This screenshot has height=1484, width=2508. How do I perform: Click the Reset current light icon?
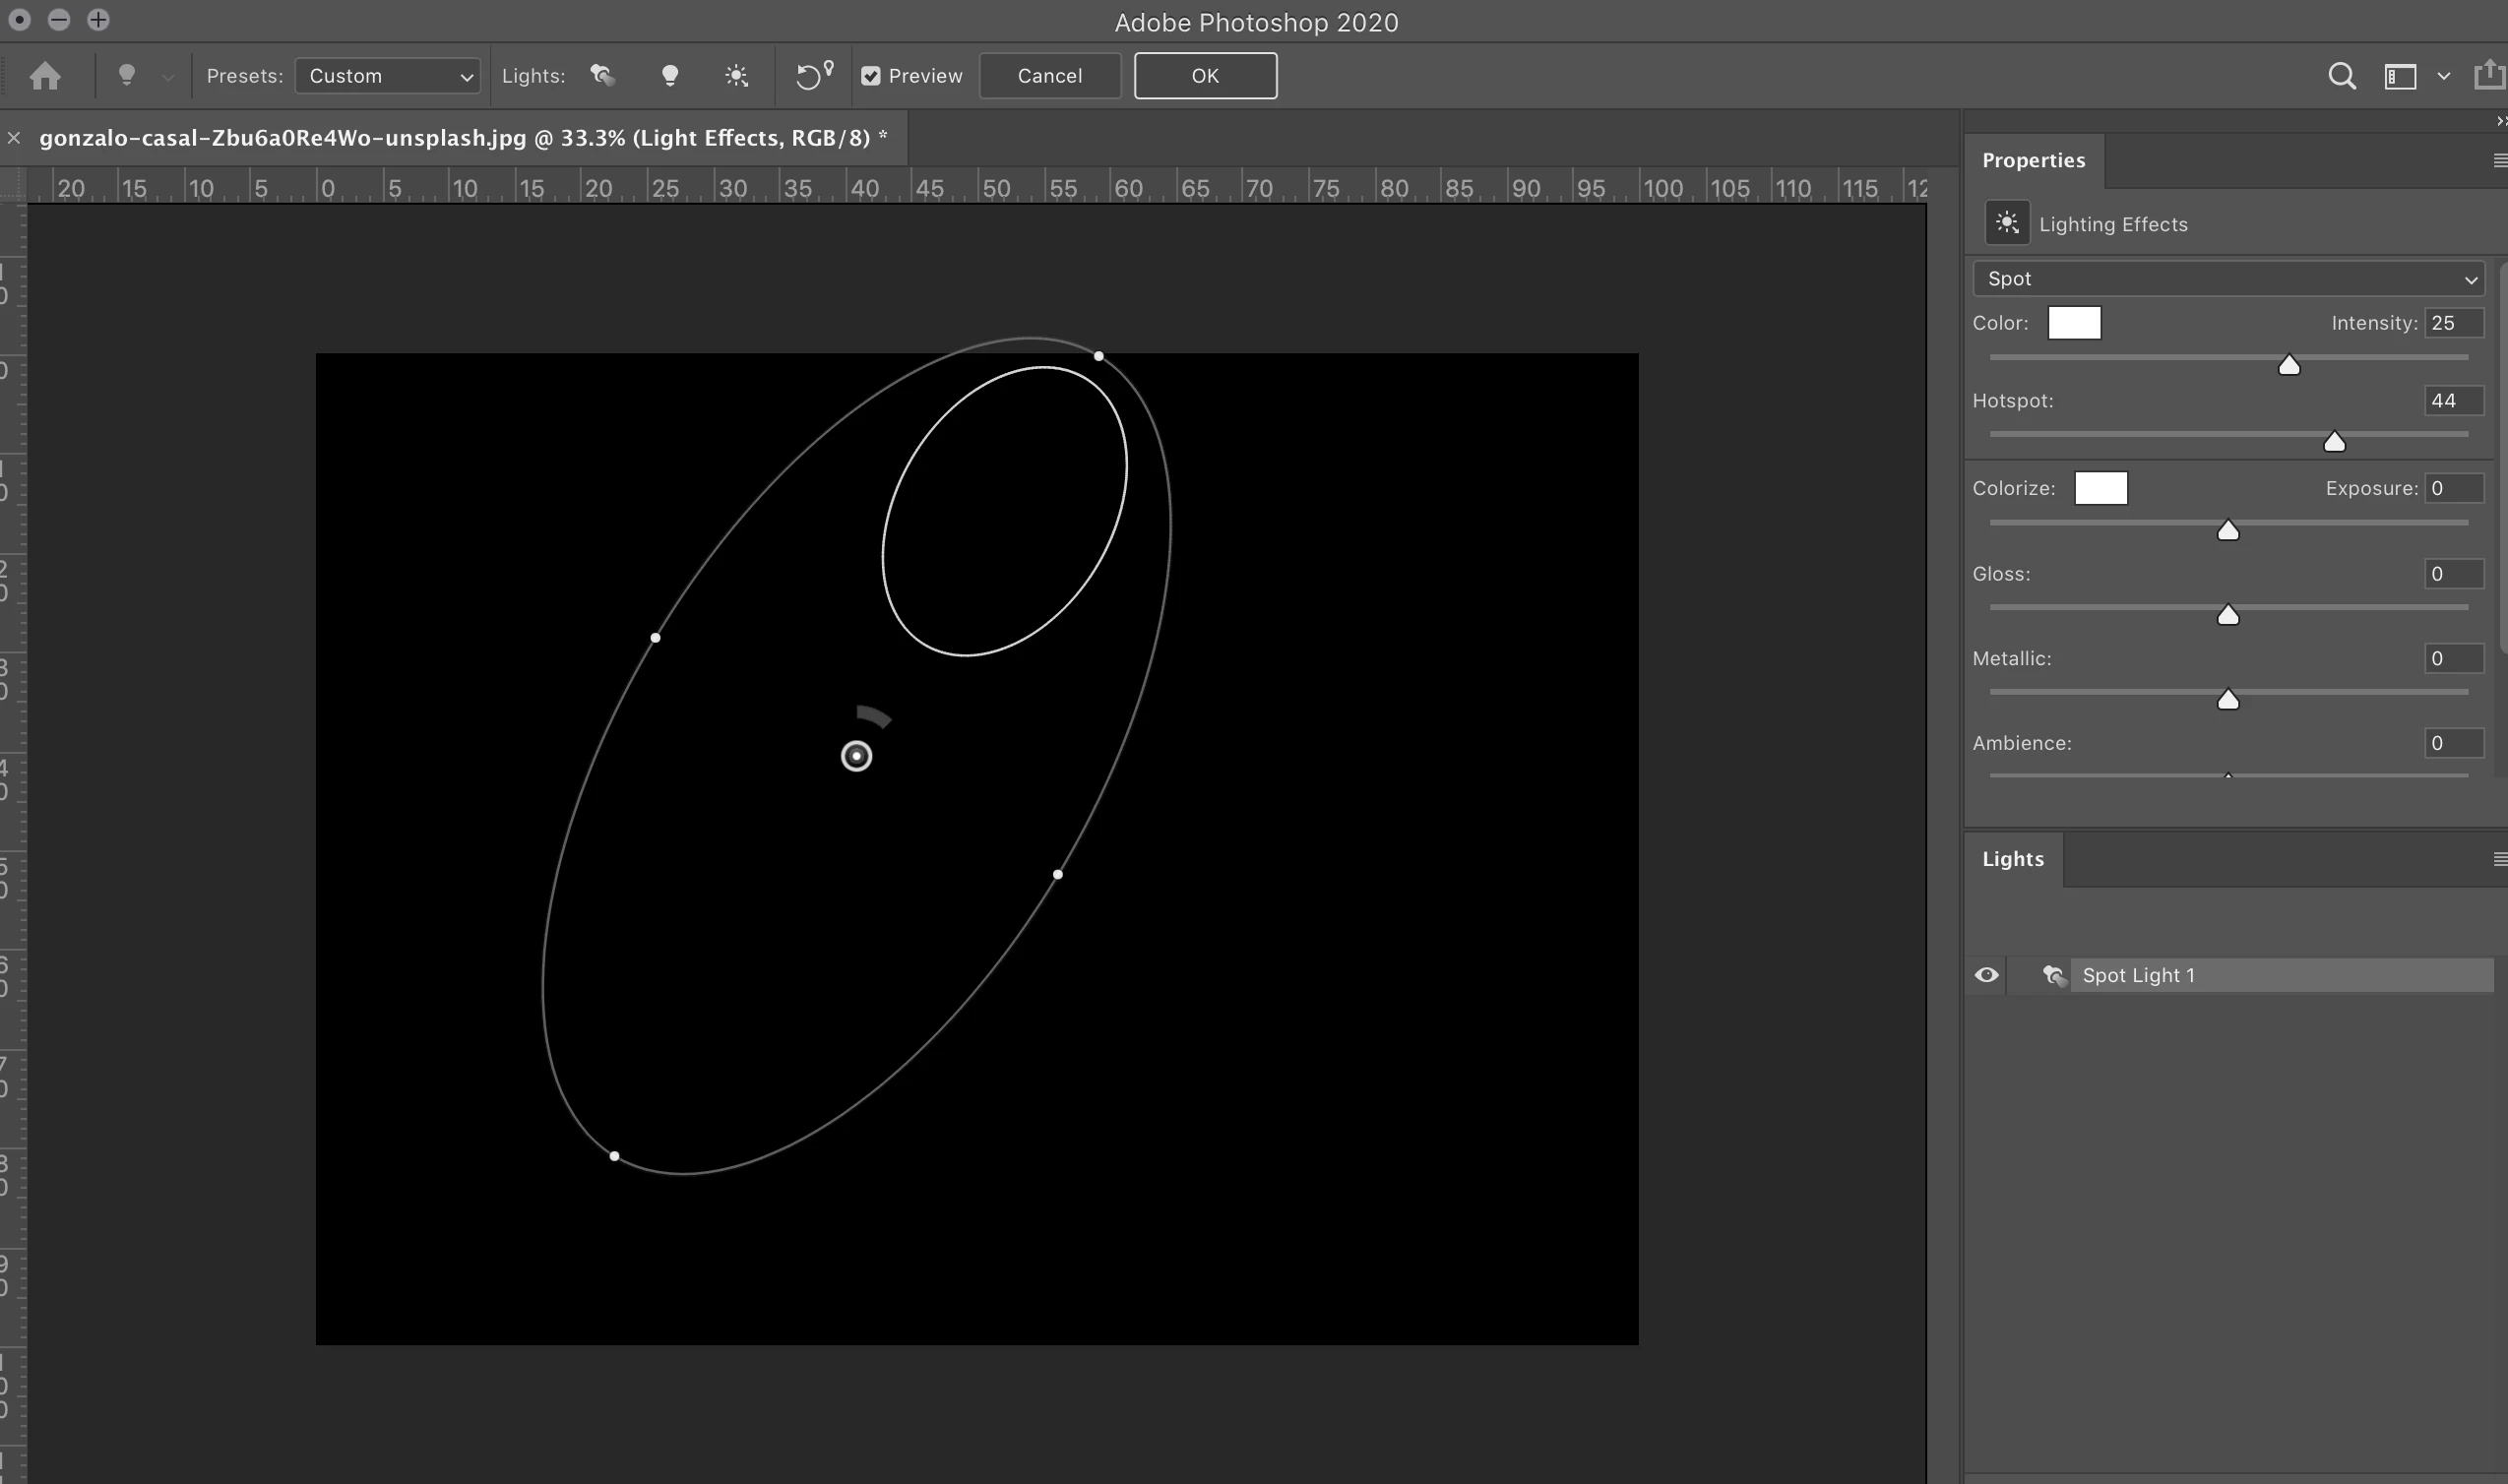point(813,76)
